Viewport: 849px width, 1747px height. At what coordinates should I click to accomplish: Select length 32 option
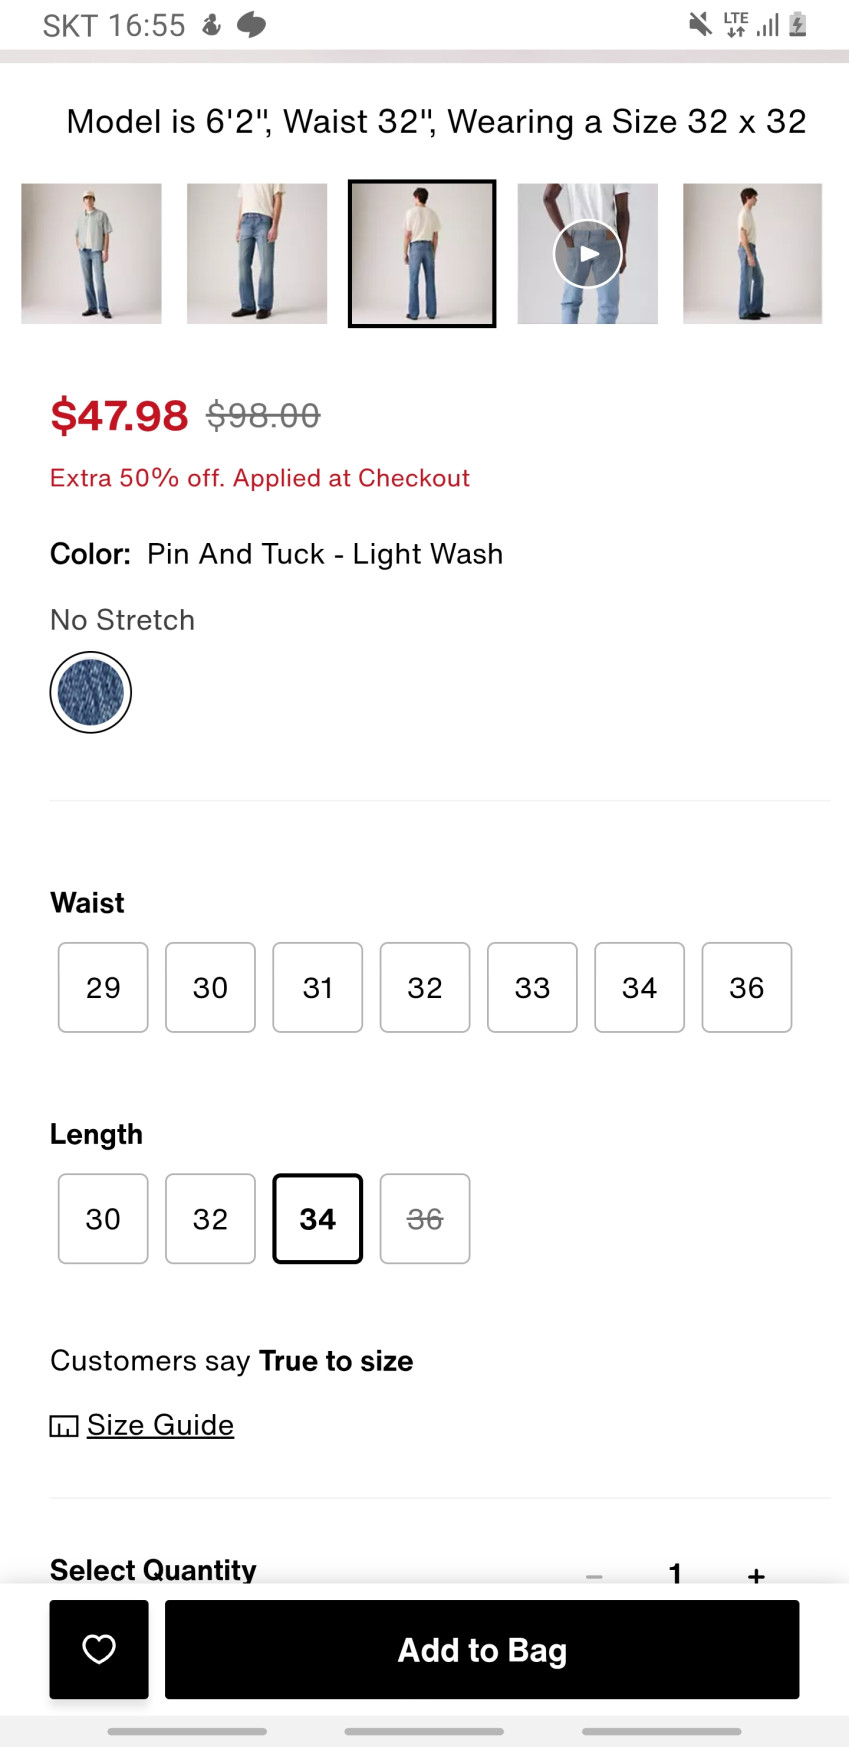(210, 1218)
